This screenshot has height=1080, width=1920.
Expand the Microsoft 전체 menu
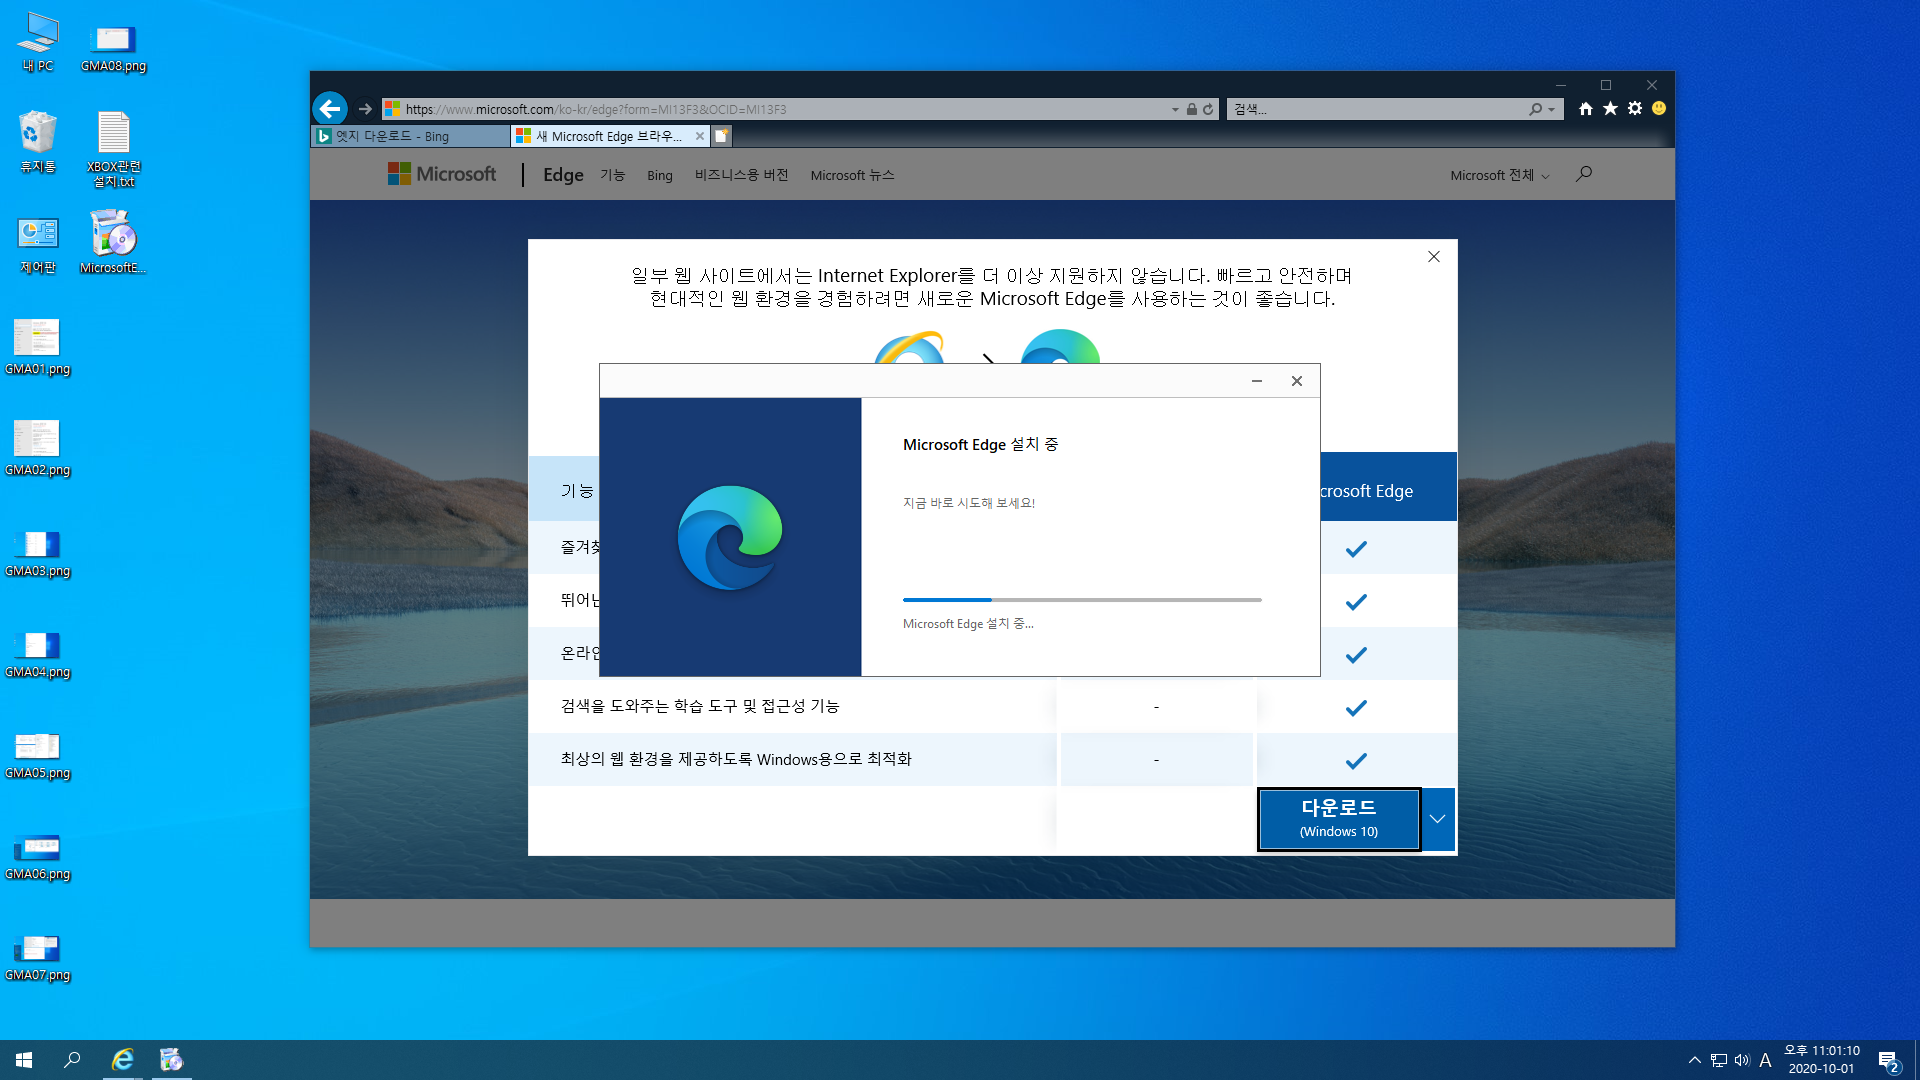[x=1499, y=175]
